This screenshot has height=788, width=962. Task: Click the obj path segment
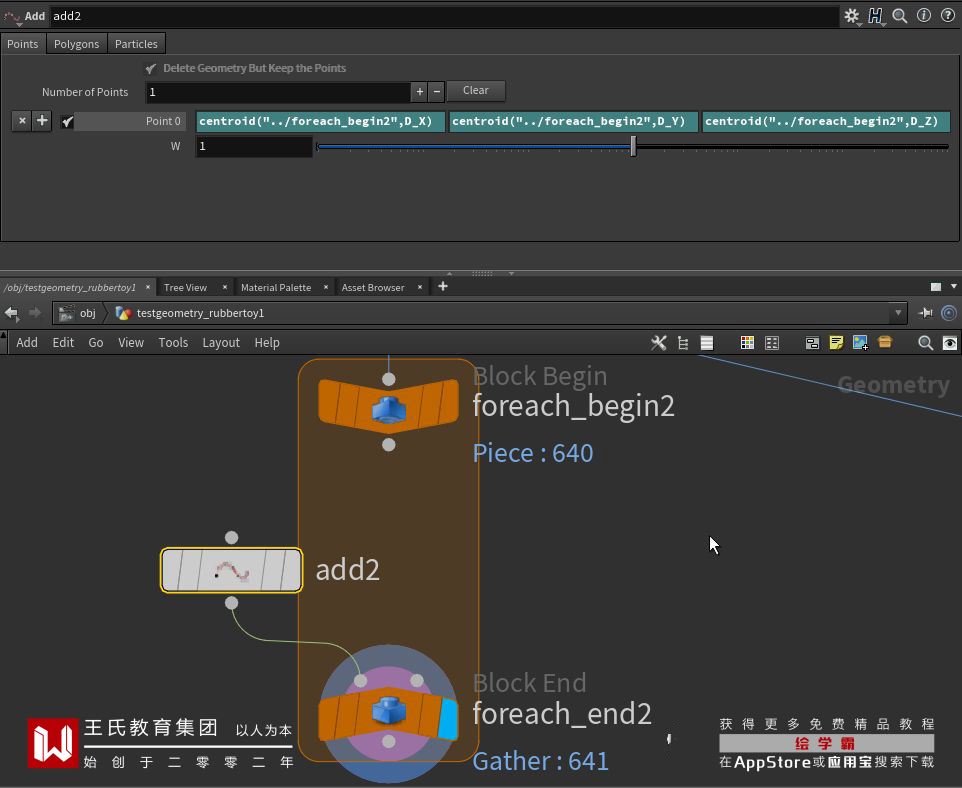tap(79, 313)
